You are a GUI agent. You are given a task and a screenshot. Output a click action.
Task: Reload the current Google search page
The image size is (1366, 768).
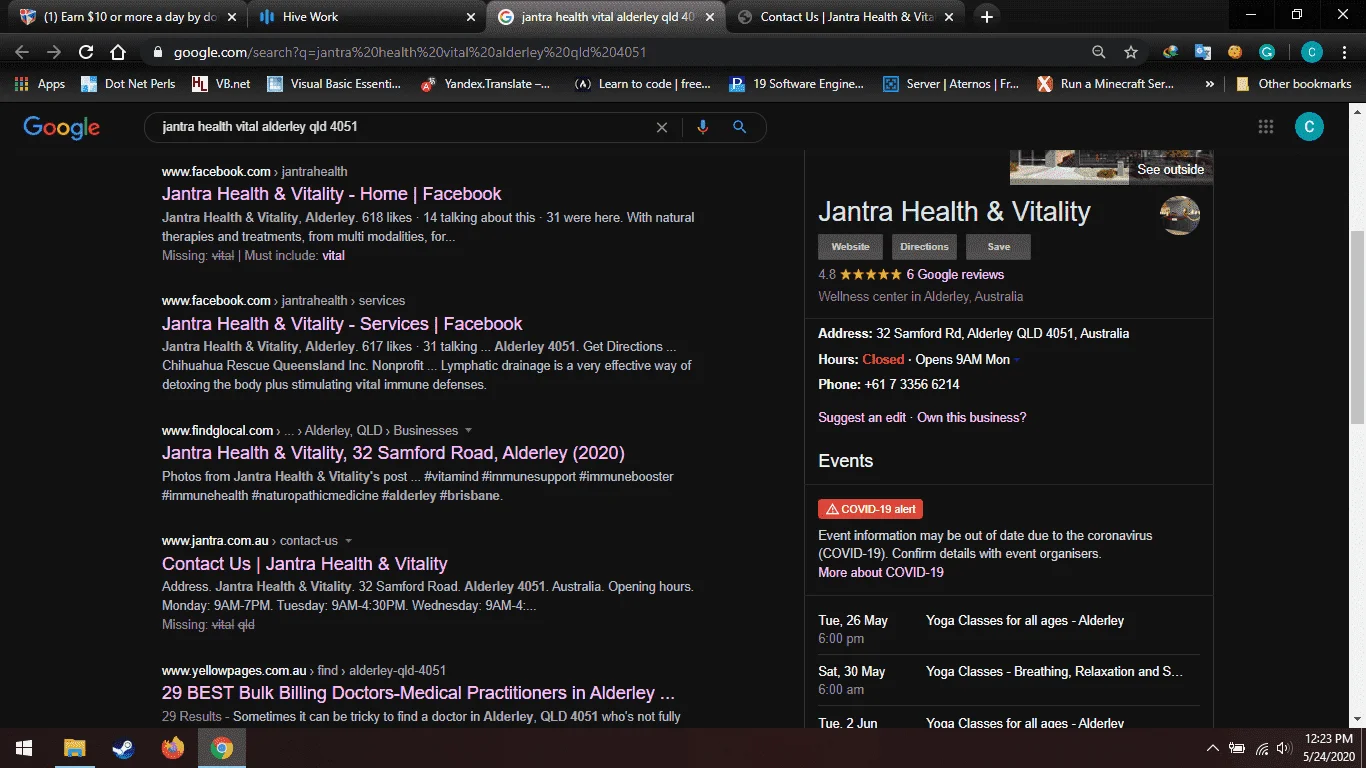pos(86,52)
